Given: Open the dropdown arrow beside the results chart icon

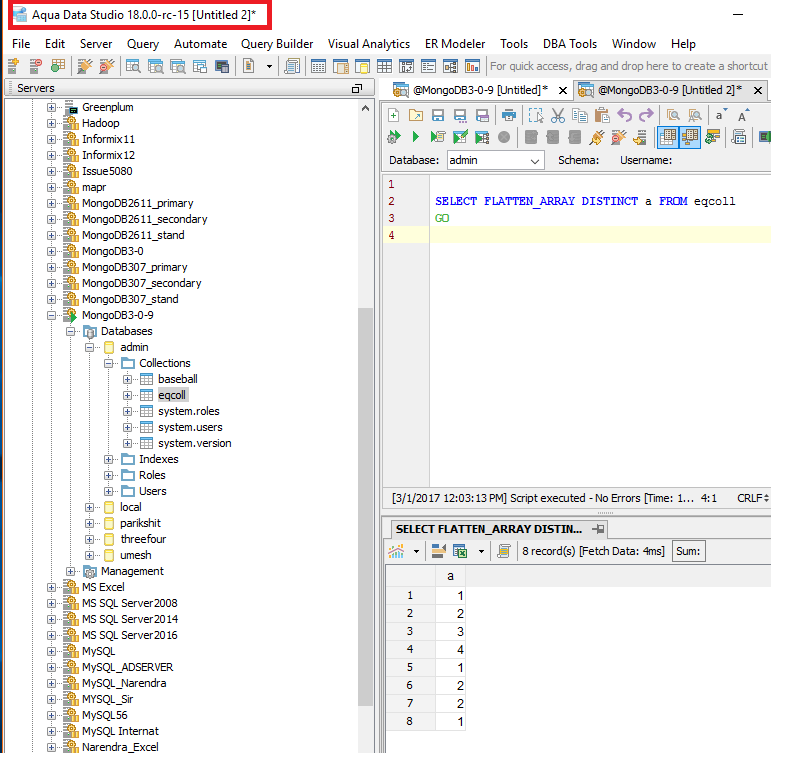Looking at the screenshot, I should tap(416, 551).
